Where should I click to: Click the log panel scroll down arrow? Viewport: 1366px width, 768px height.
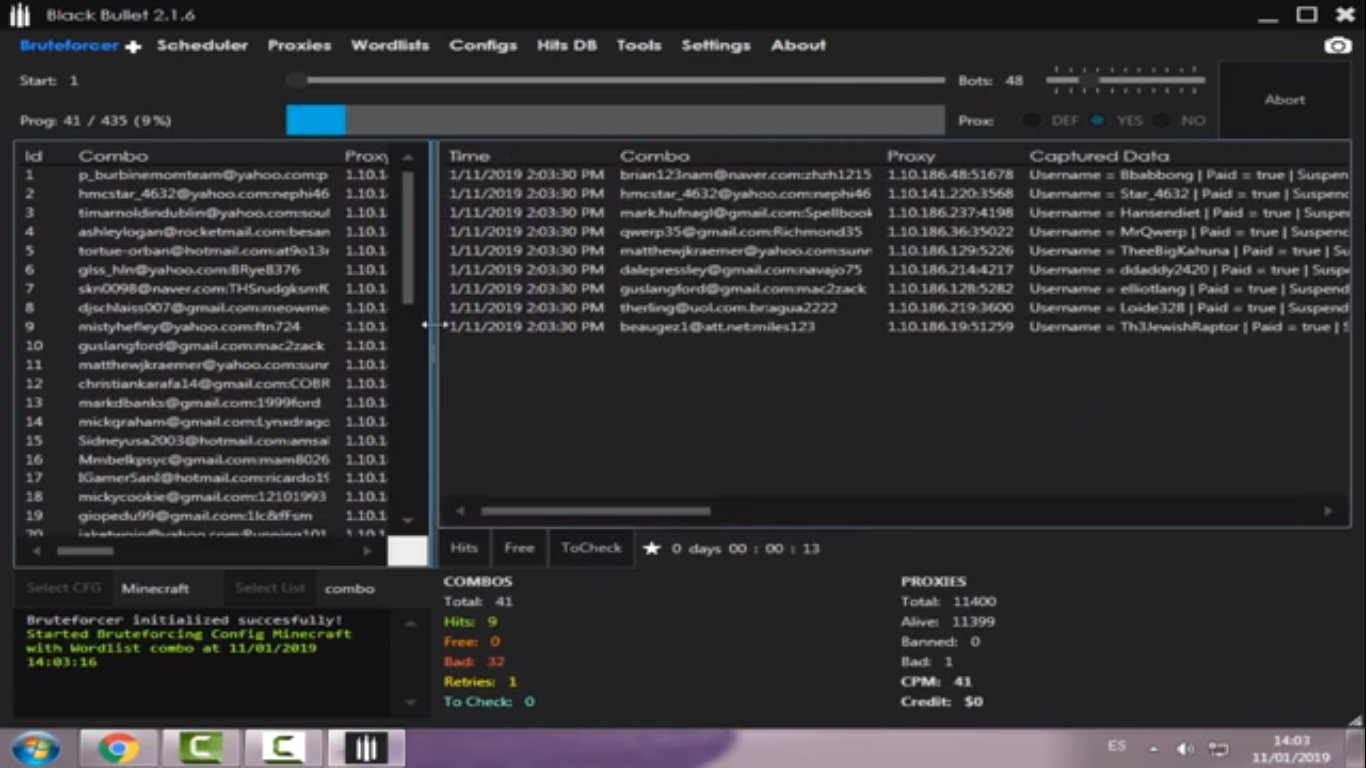tap(410, 703)
